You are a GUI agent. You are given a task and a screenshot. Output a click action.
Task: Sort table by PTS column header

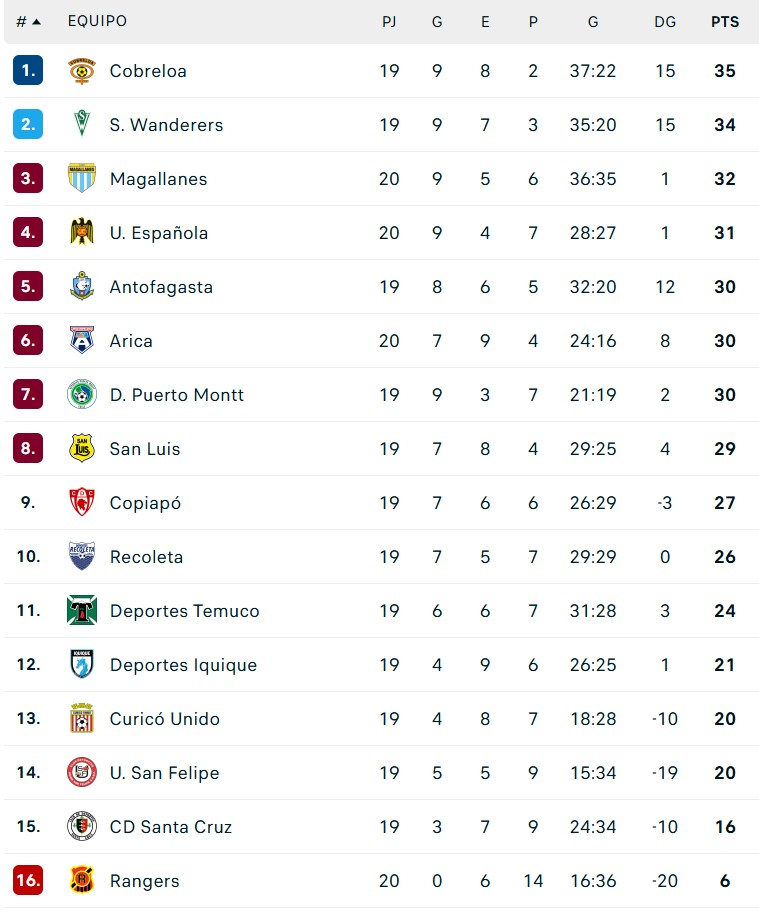click(725, 22)
